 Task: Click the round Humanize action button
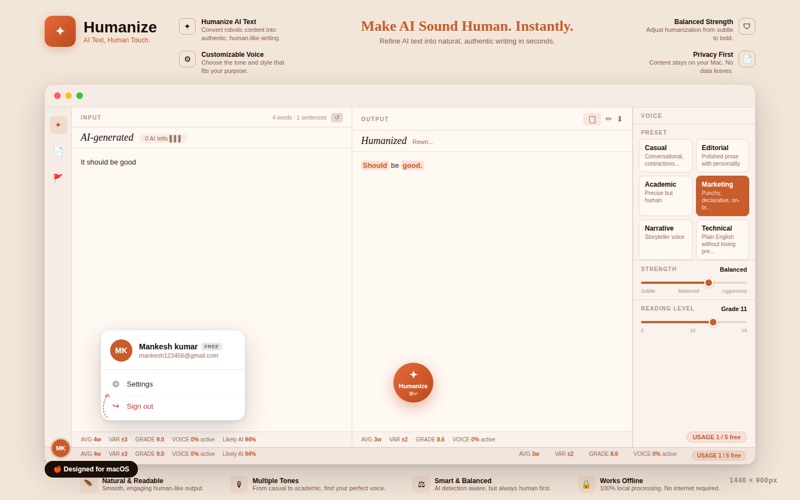(x=413, y=383)
